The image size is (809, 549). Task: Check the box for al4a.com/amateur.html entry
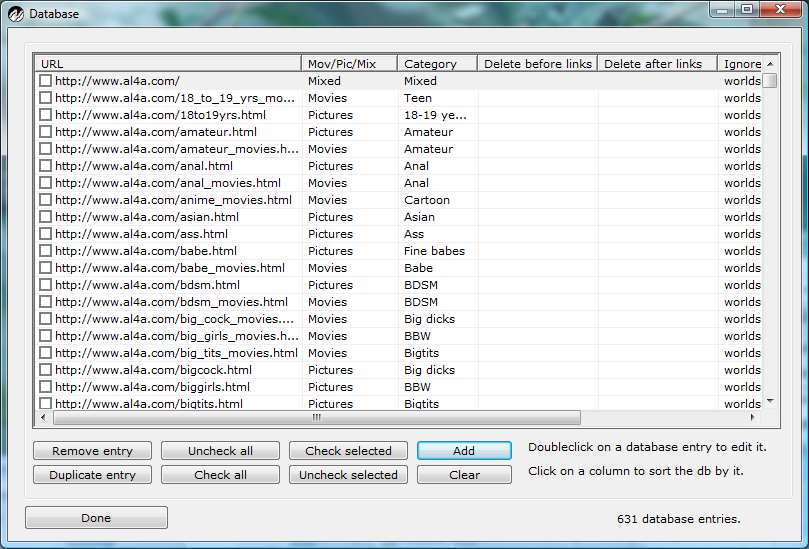45,132
